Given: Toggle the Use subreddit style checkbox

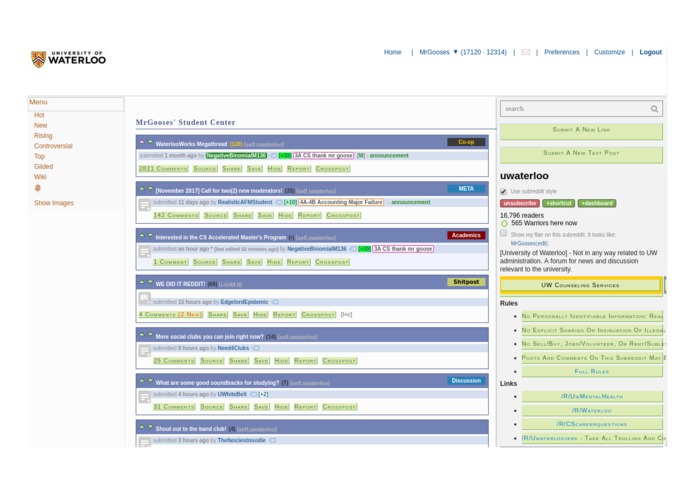Looking at the screenshot, I should [x=504, y=191].
